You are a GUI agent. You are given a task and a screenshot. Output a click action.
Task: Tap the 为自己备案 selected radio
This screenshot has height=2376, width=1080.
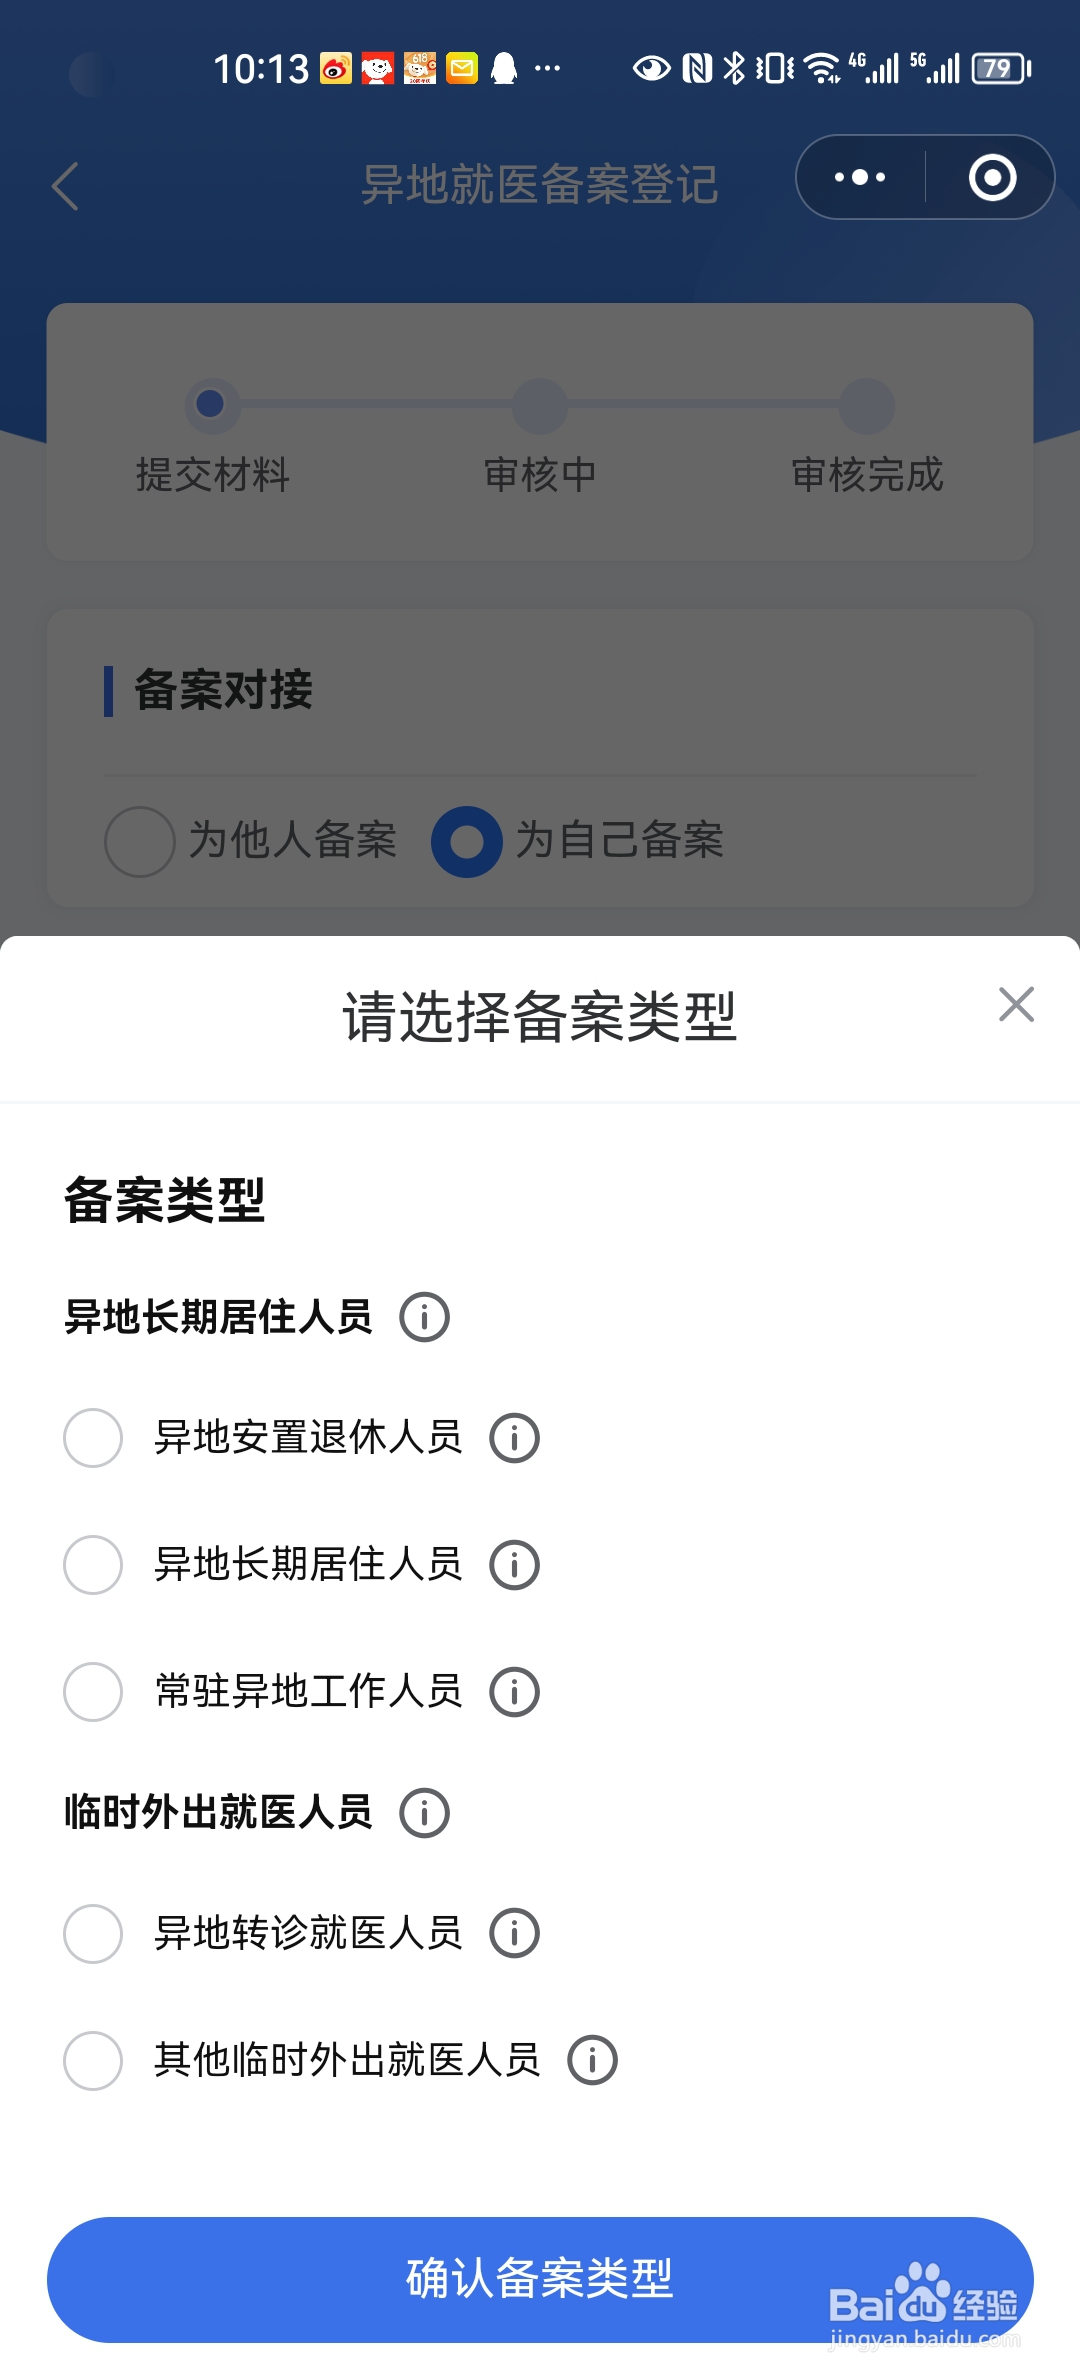click(466, 841)
